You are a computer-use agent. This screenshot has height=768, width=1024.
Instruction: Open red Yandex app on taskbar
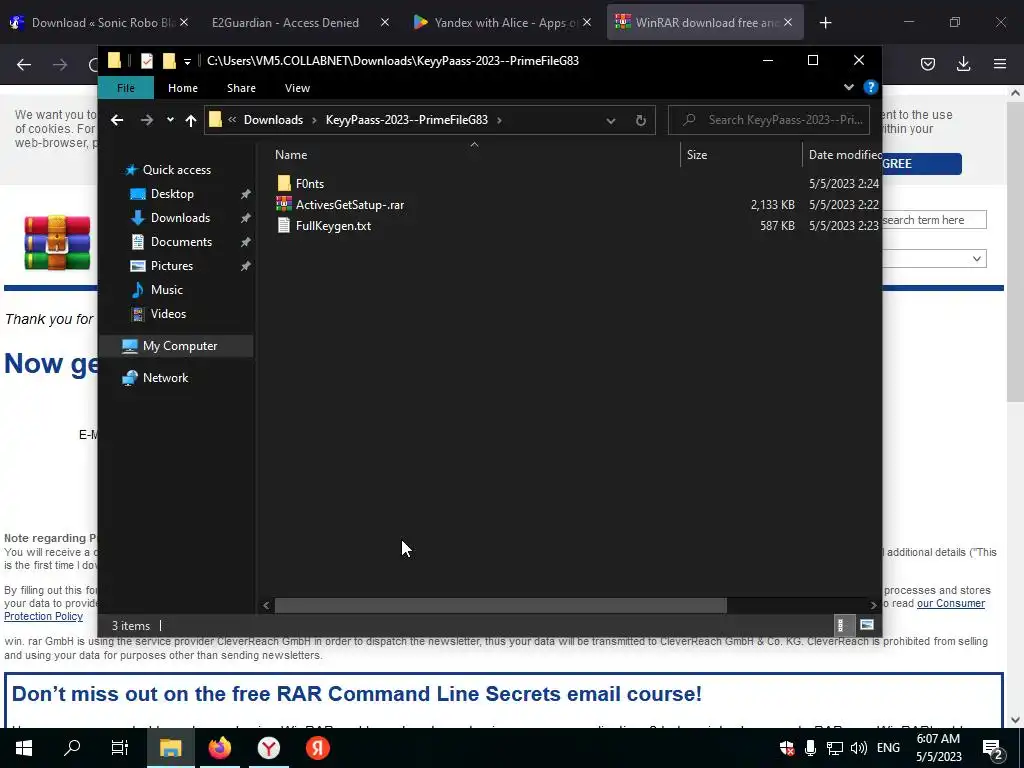[317, 748]
